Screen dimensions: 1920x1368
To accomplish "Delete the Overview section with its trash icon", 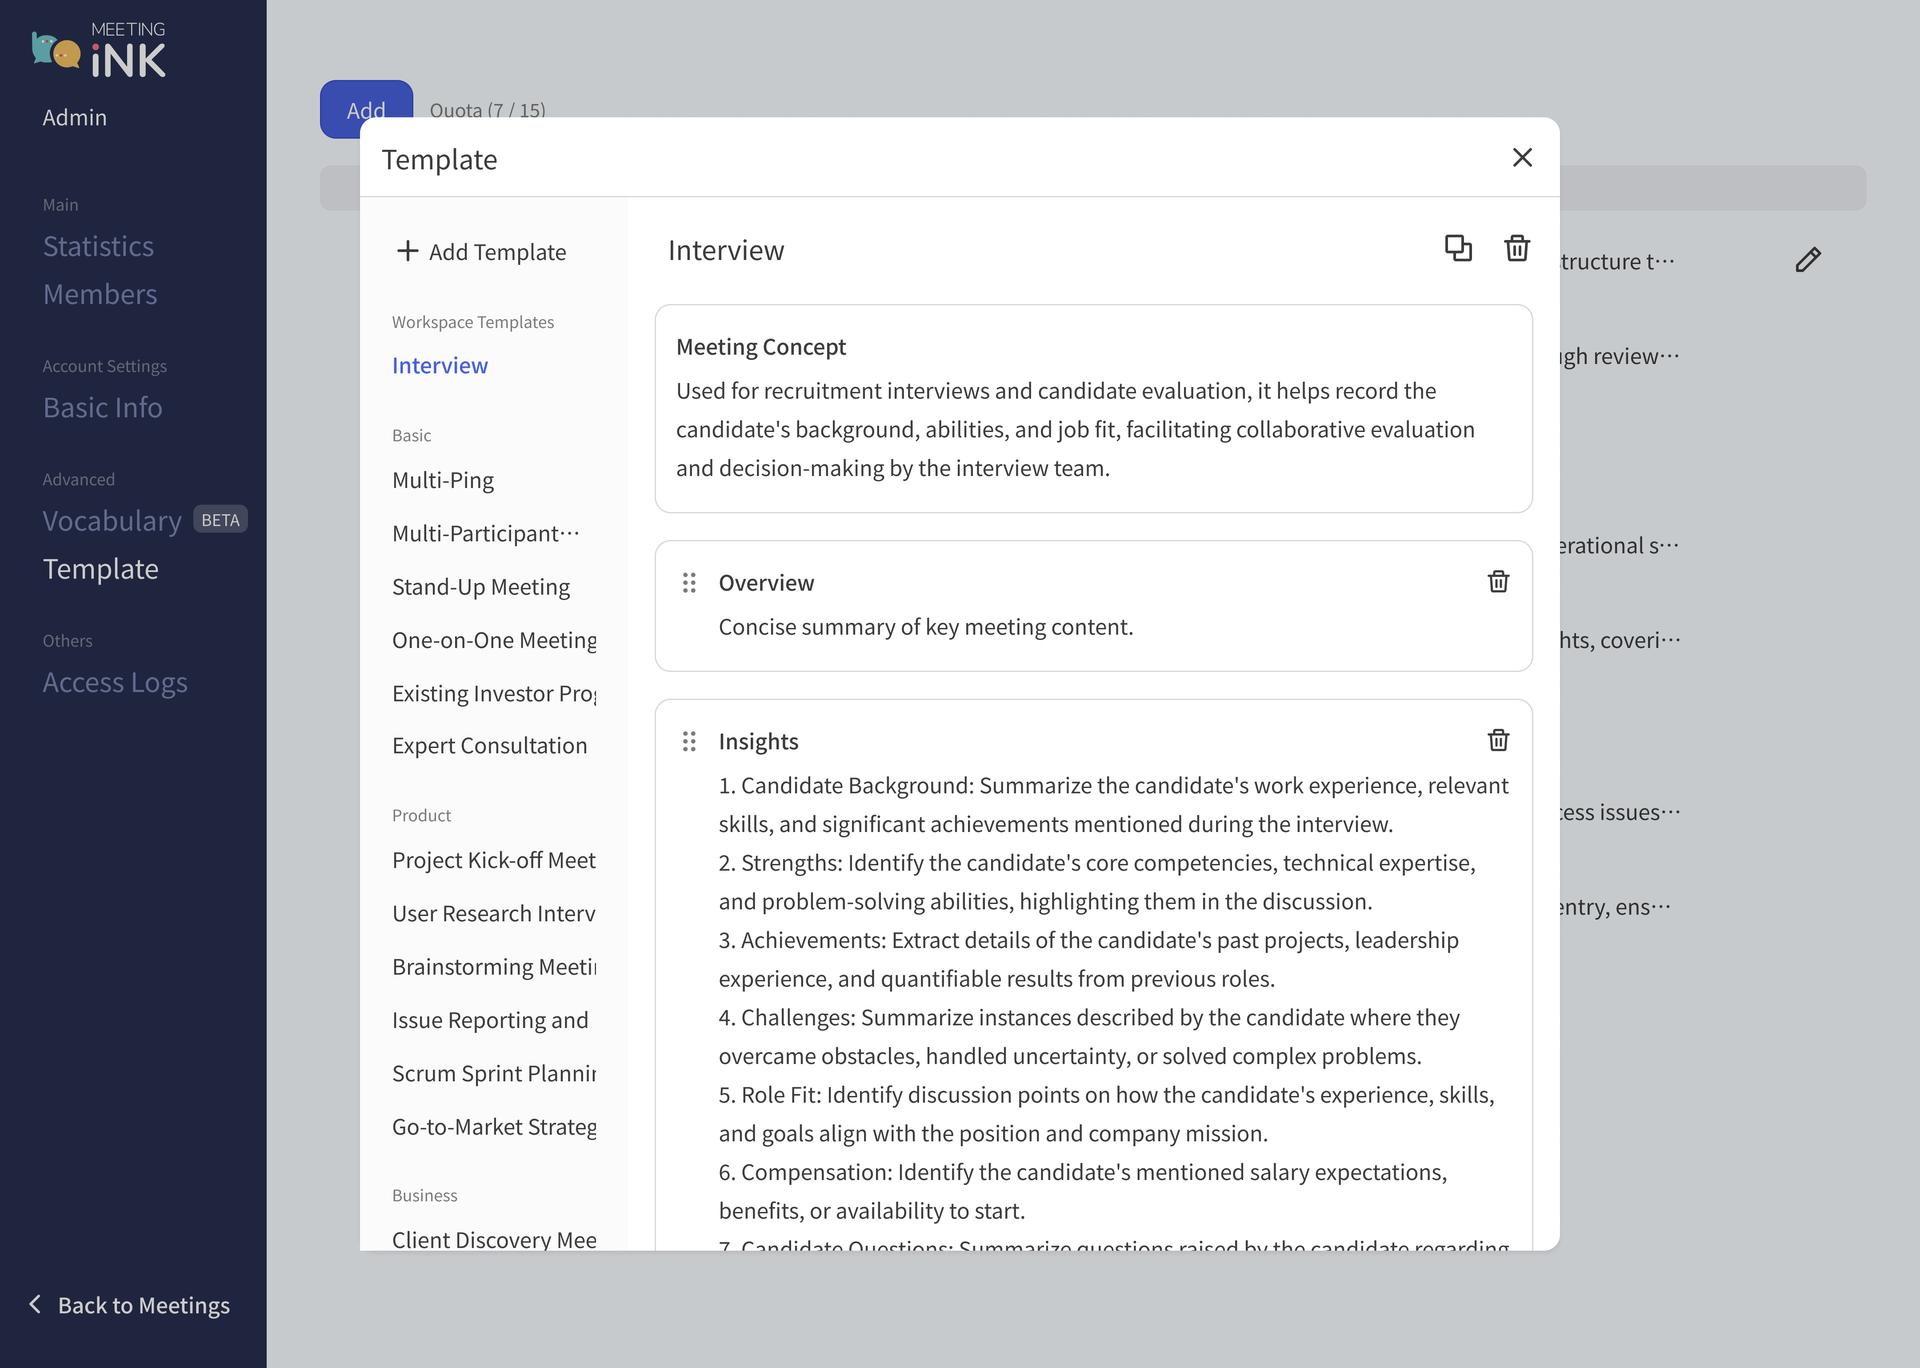I will click(1497, 582).
